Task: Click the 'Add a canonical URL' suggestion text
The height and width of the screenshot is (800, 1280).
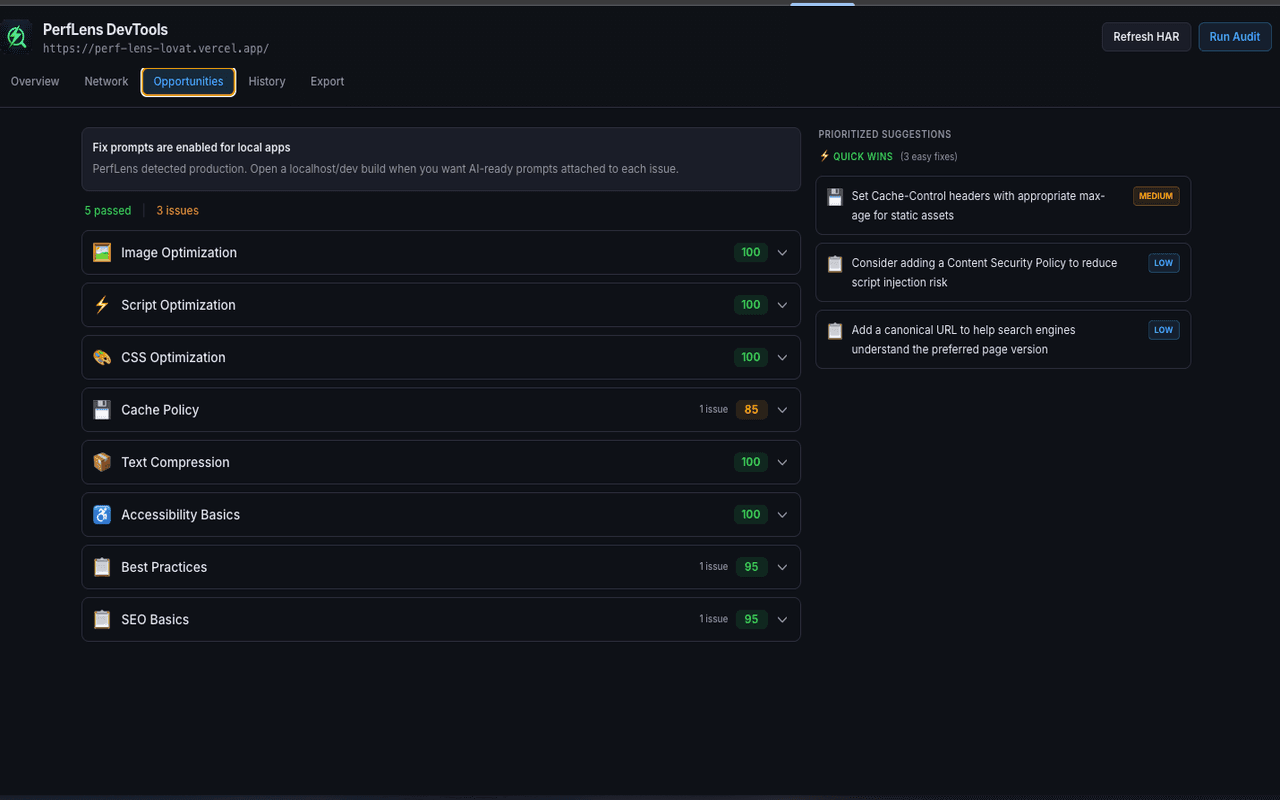Action: click(x=964, y=340)
